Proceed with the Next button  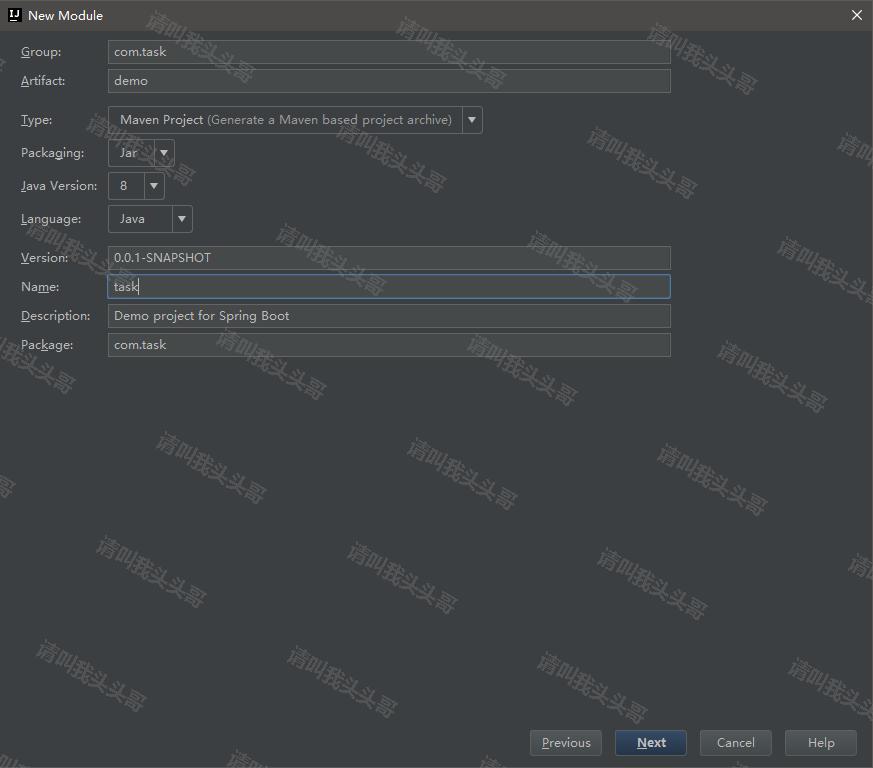tap(650, 742)
